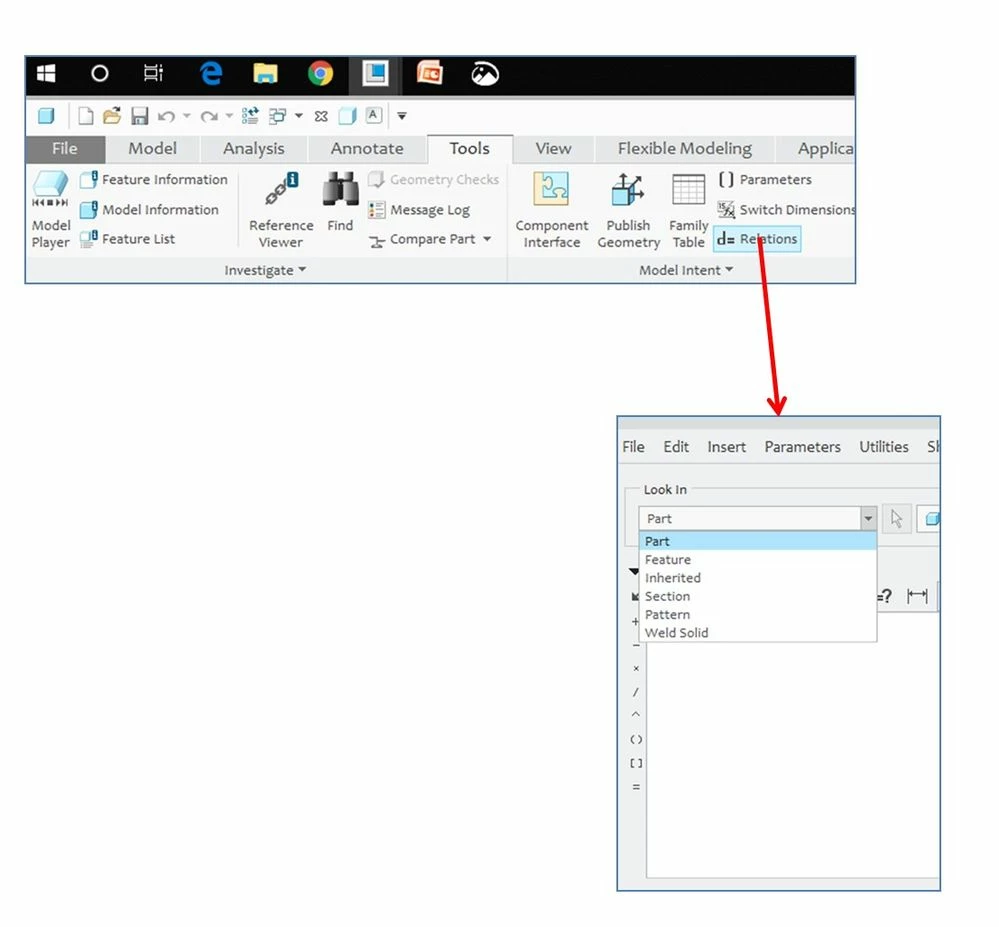This screenshot has width=999, height=927.
Task: Click the Windows switcher icon in quick access toolbar
Action: (277, 116)
